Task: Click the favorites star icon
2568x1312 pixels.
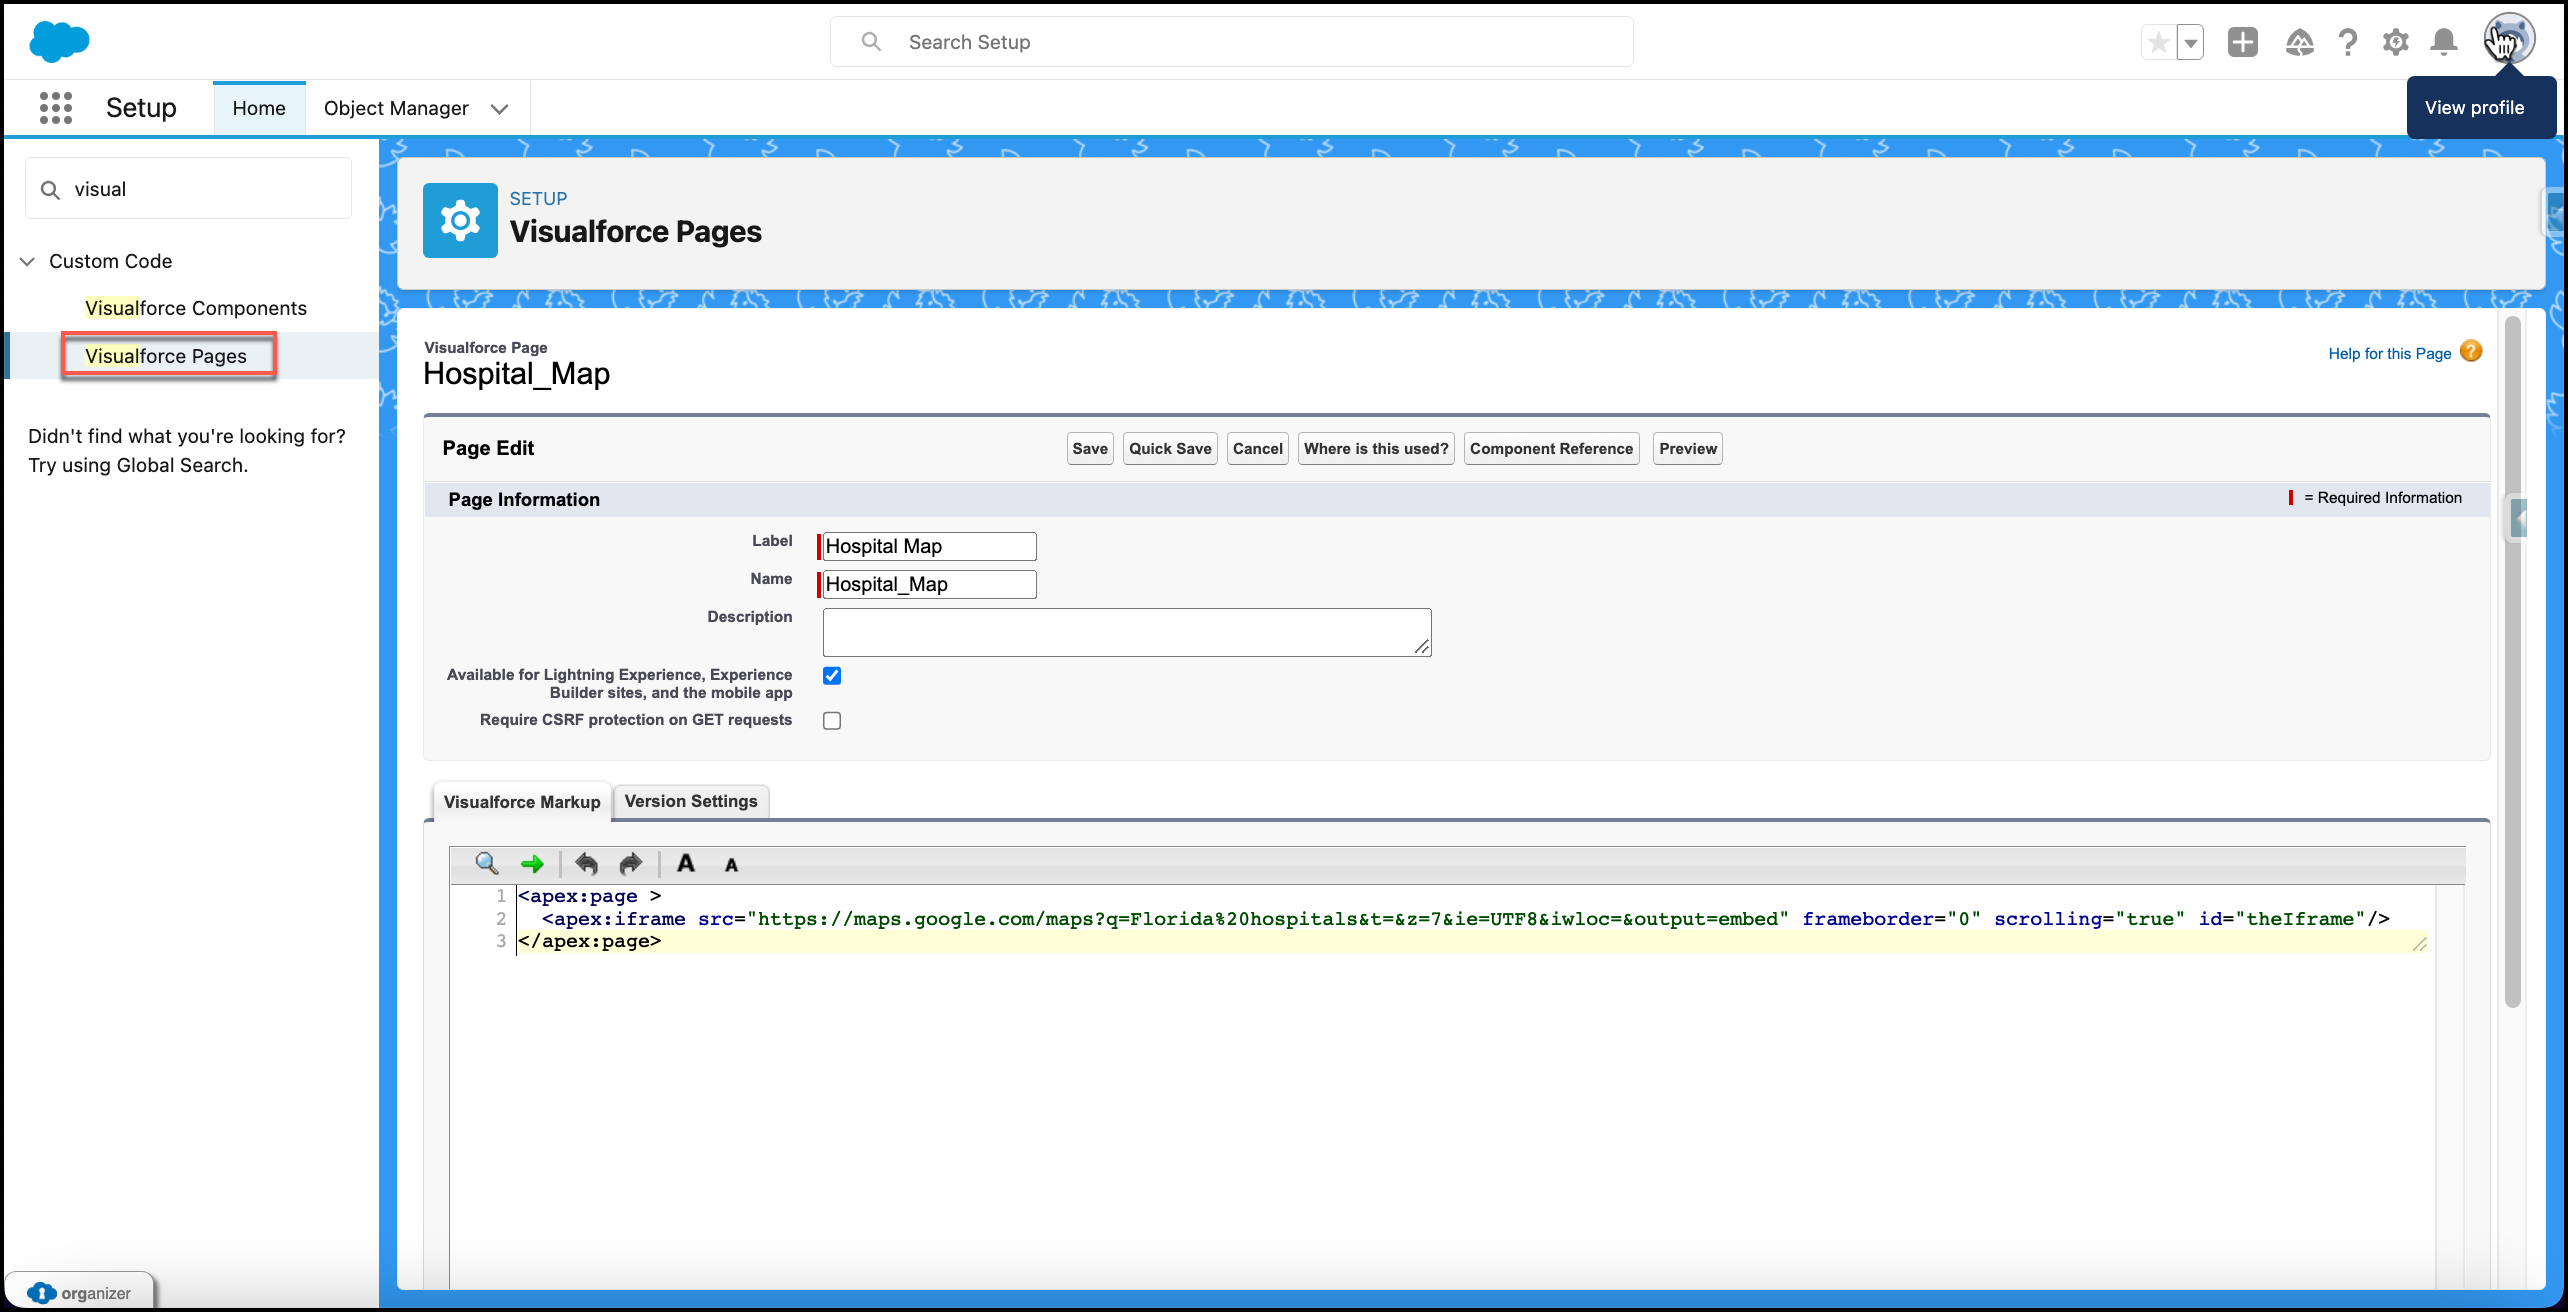Action: click(x=2158, y=42)
